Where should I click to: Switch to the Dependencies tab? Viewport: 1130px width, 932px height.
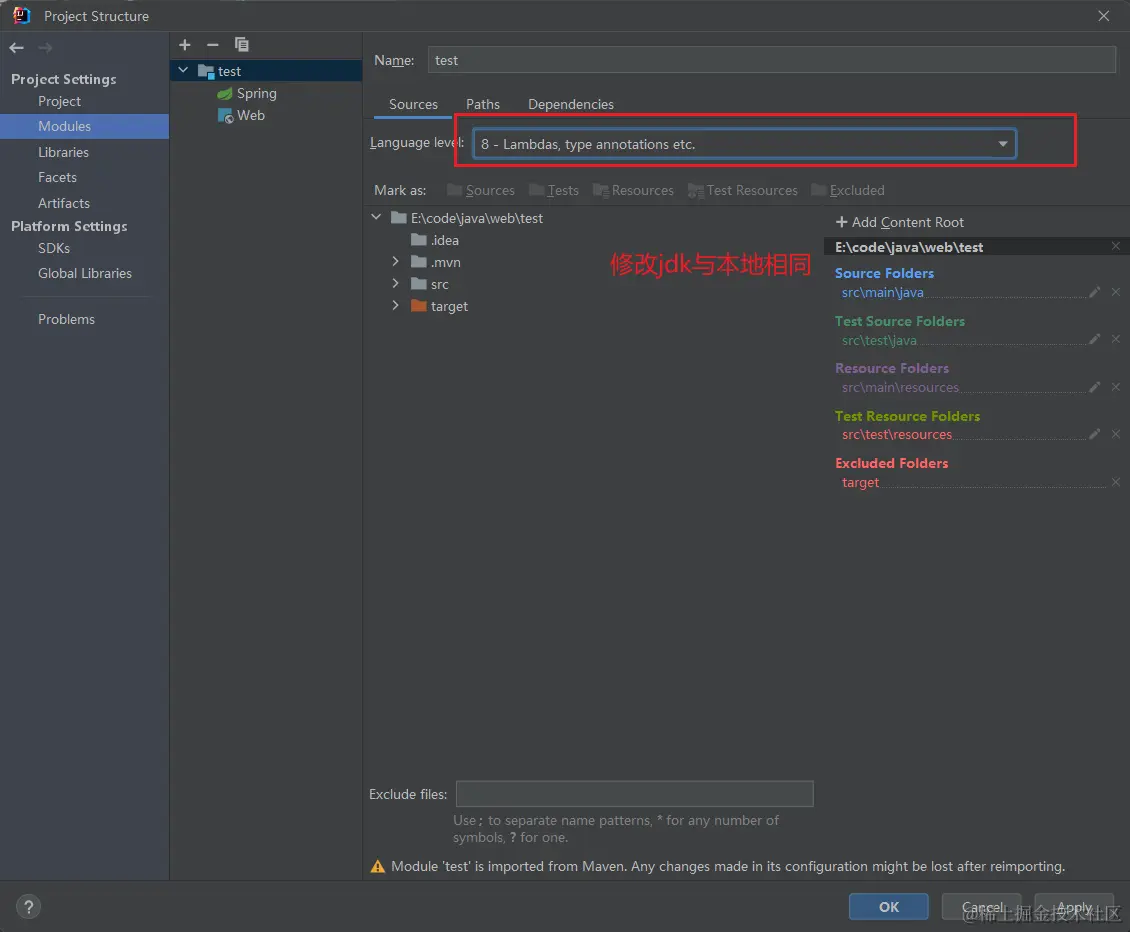coord(571,105)
